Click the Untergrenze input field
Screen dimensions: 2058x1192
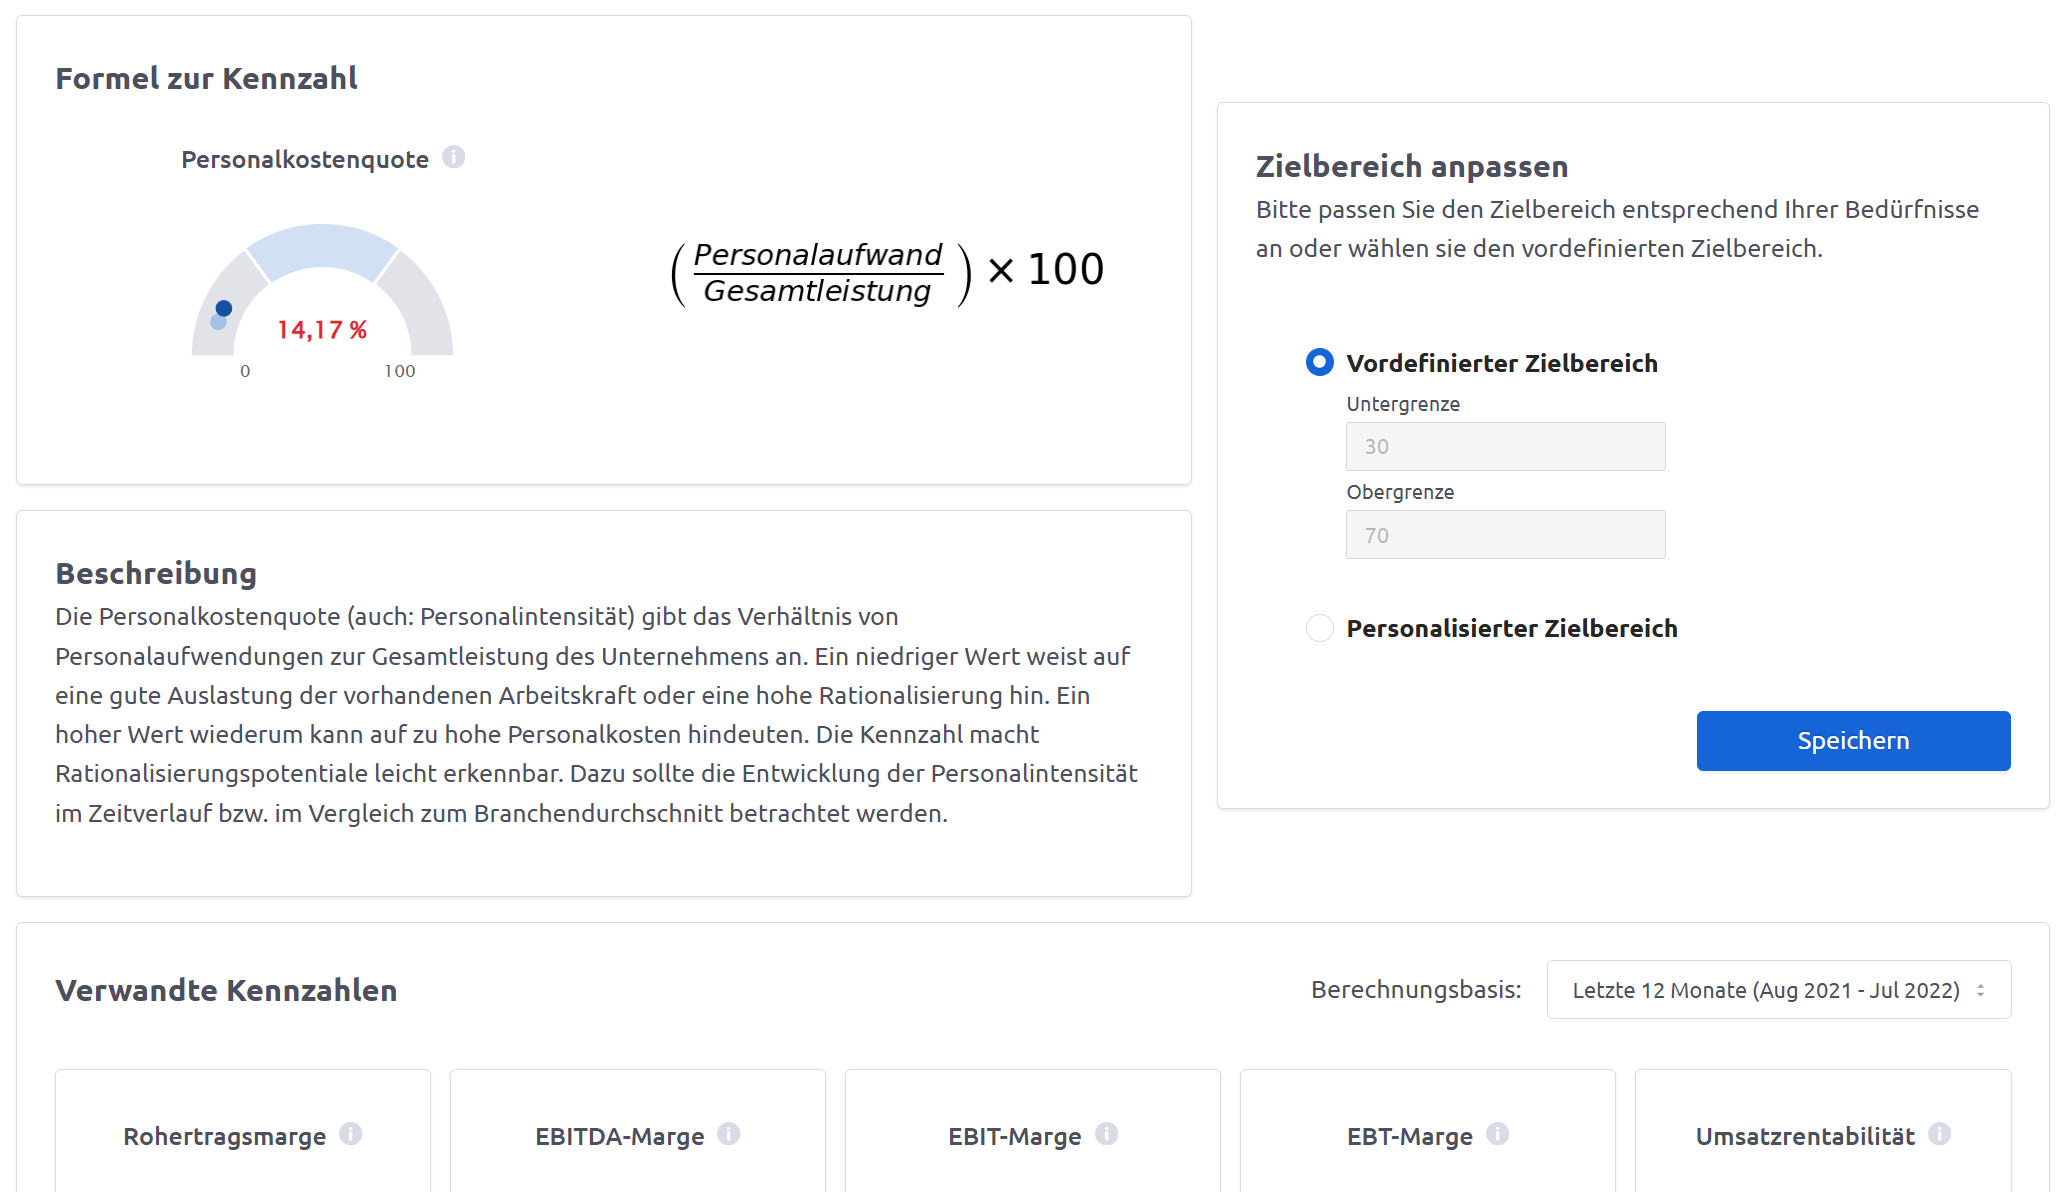[1505, 446]
